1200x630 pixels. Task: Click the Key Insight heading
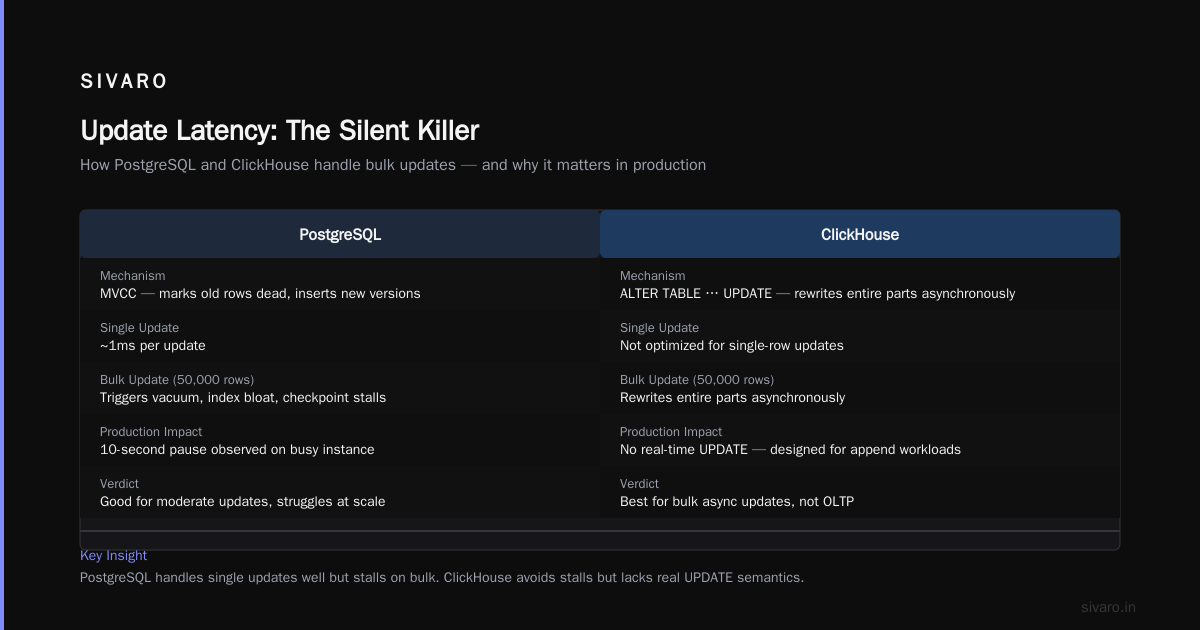114,556
